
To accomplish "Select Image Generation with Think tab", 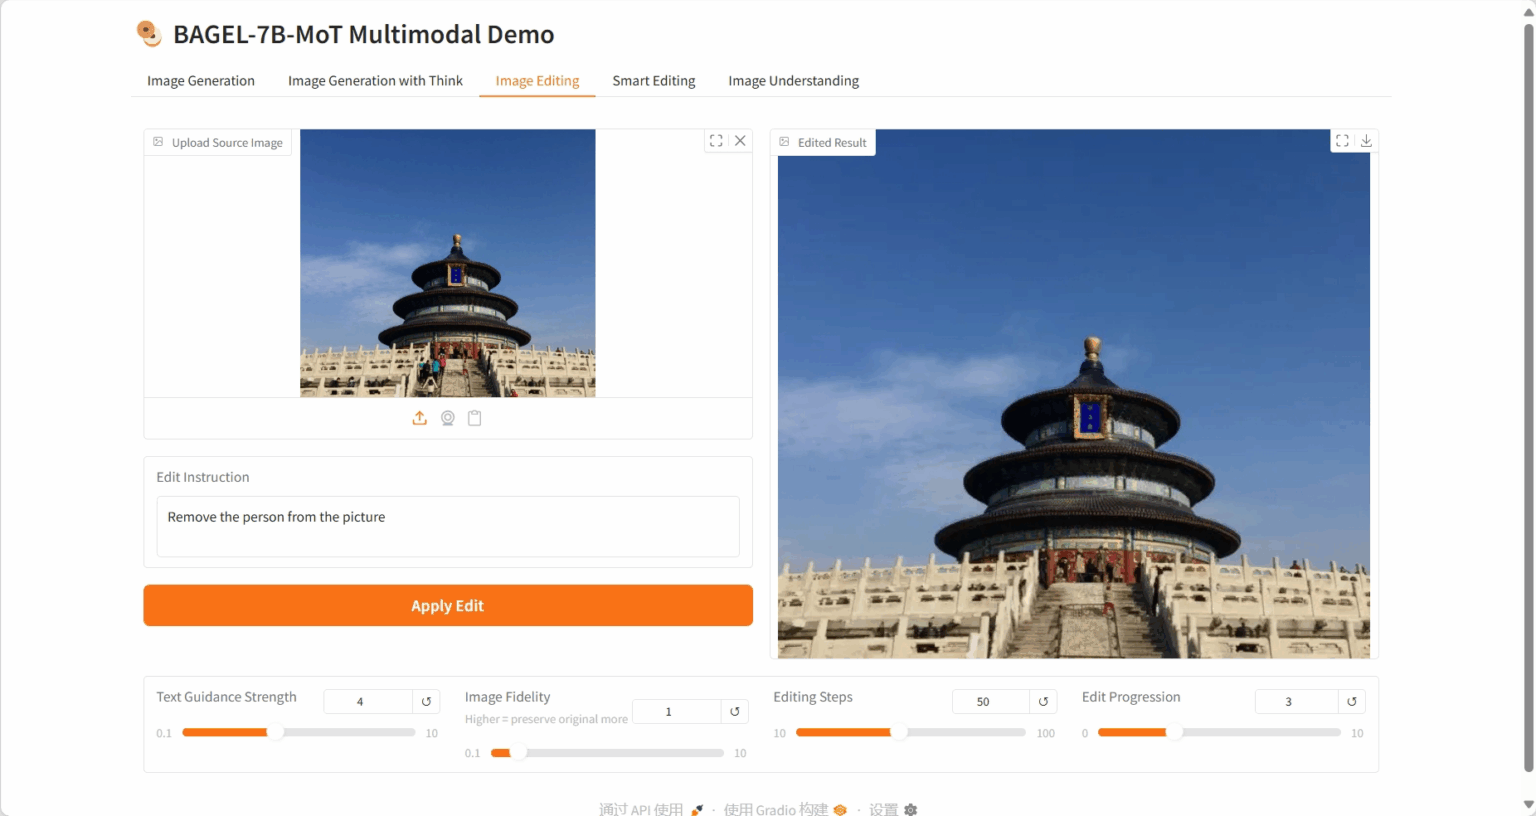I will click(375, 81).
